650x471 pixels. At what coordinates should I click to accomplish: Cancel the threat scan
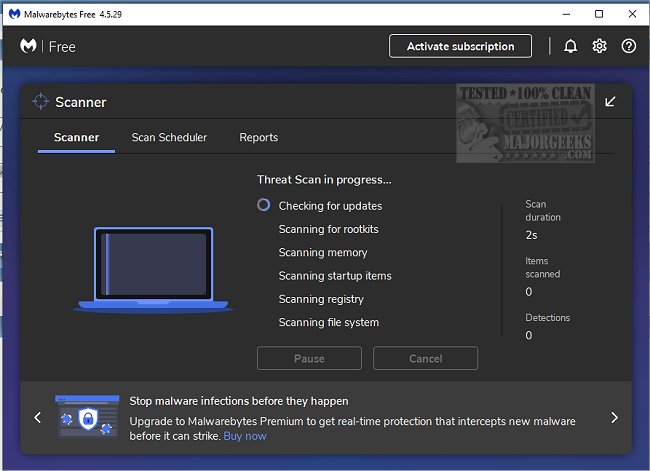pyautogui.click(x=426, y=358)
